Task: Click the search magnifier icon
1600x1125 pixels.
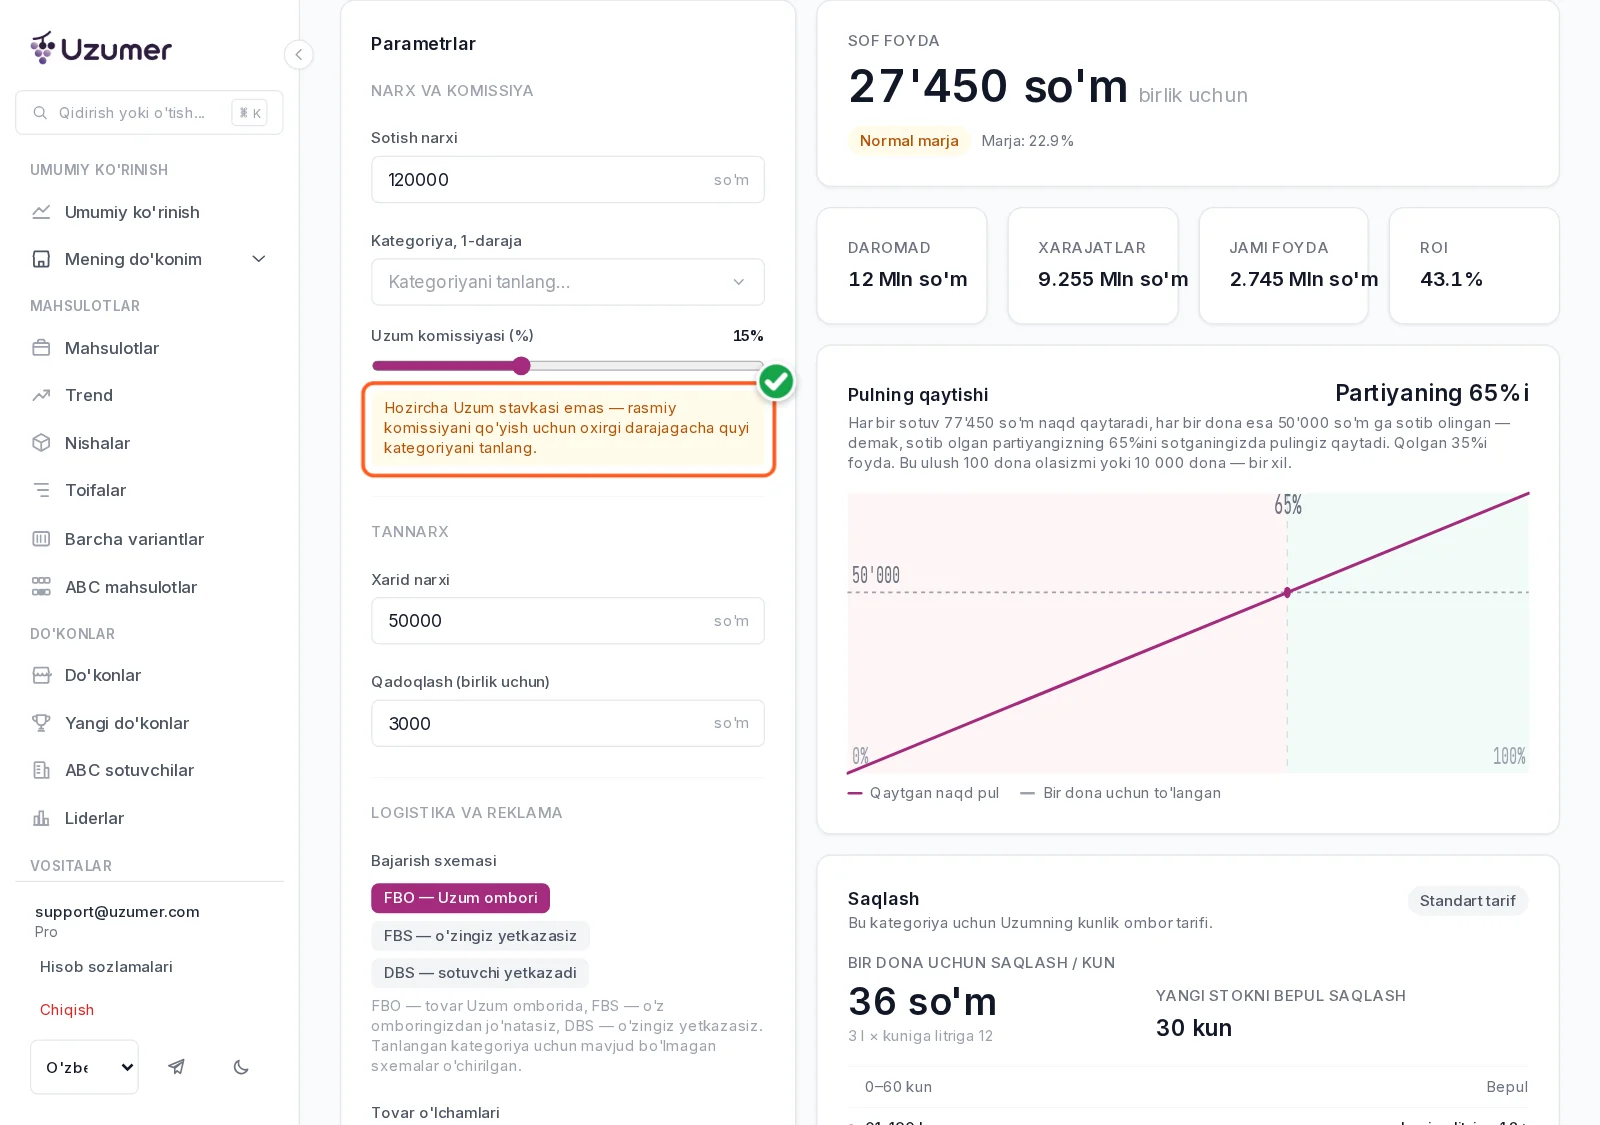Action: coord(40,113)
